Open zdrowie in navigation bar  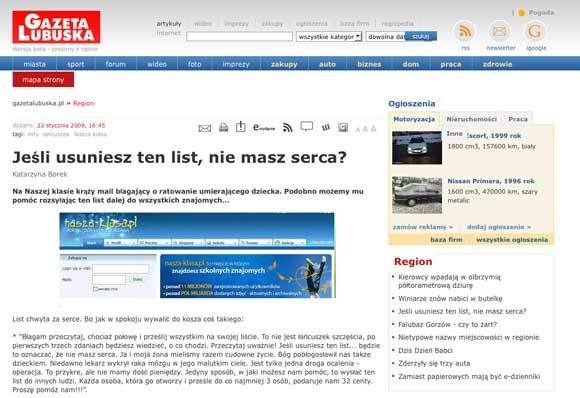pyautogui.click(x=497, y=64)
